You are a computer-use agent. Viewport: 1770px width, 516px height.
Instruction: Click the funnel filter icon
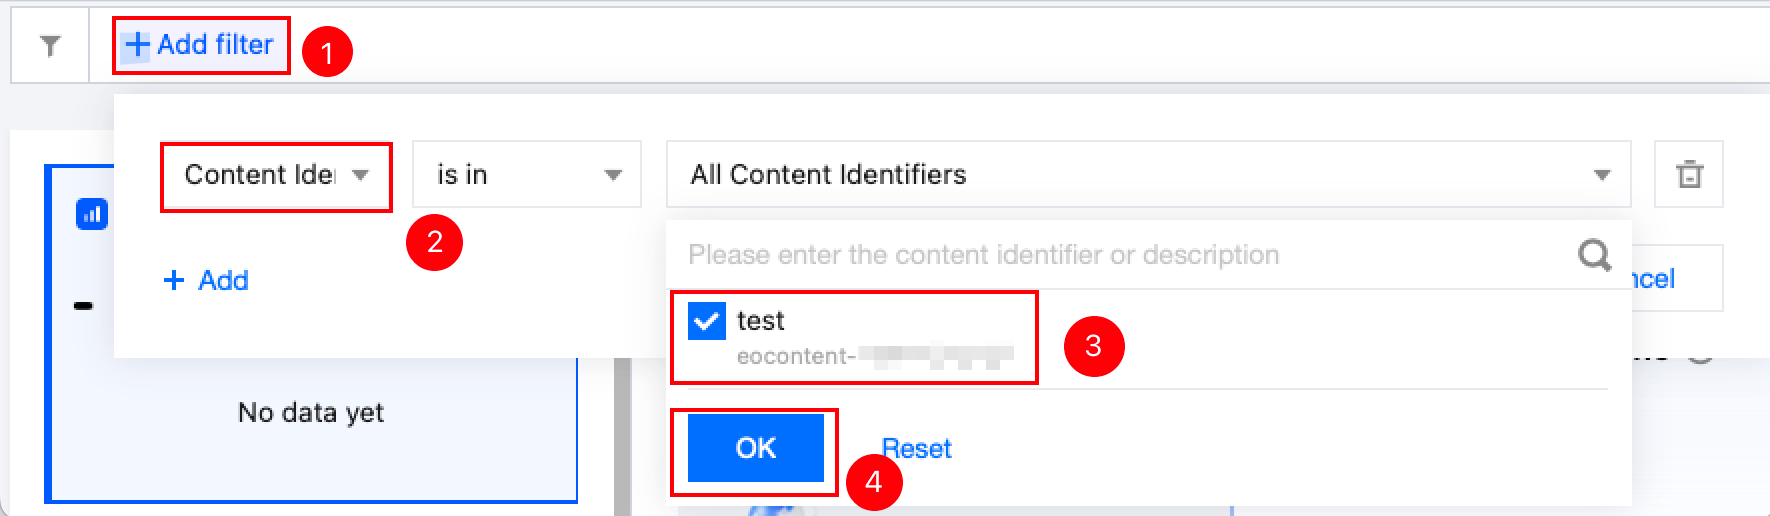pyautogui.click(x=50, y=45)
